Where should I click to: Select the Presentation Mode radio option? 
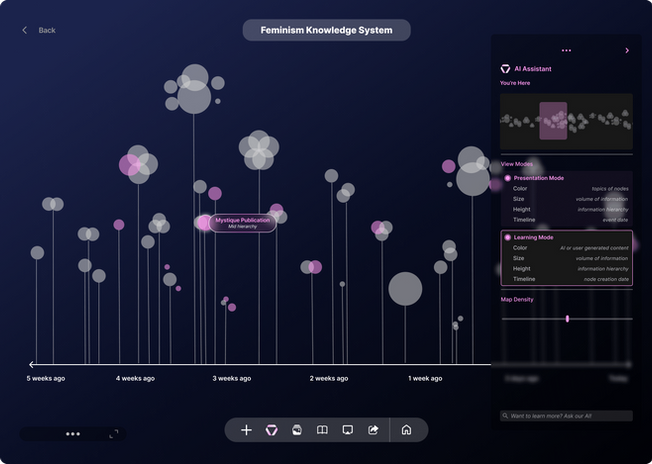point(508,178)
